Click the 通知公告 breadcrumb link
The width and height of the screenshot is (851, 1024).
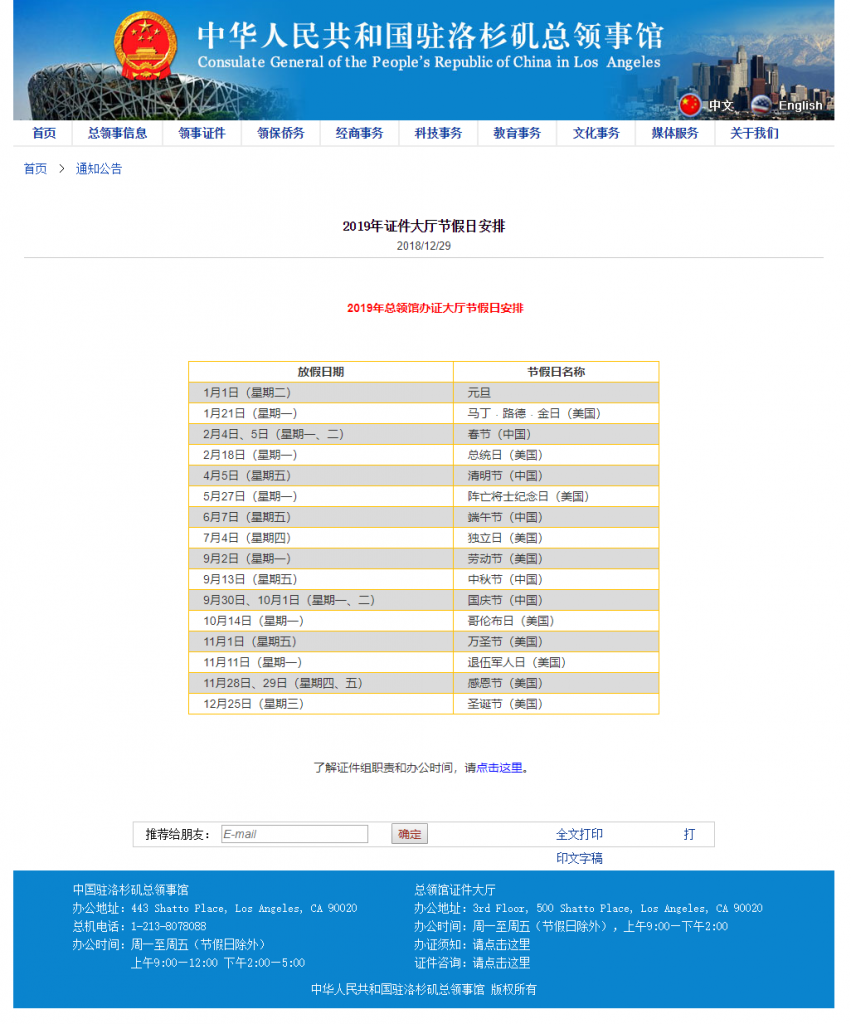tap(99, 169)
